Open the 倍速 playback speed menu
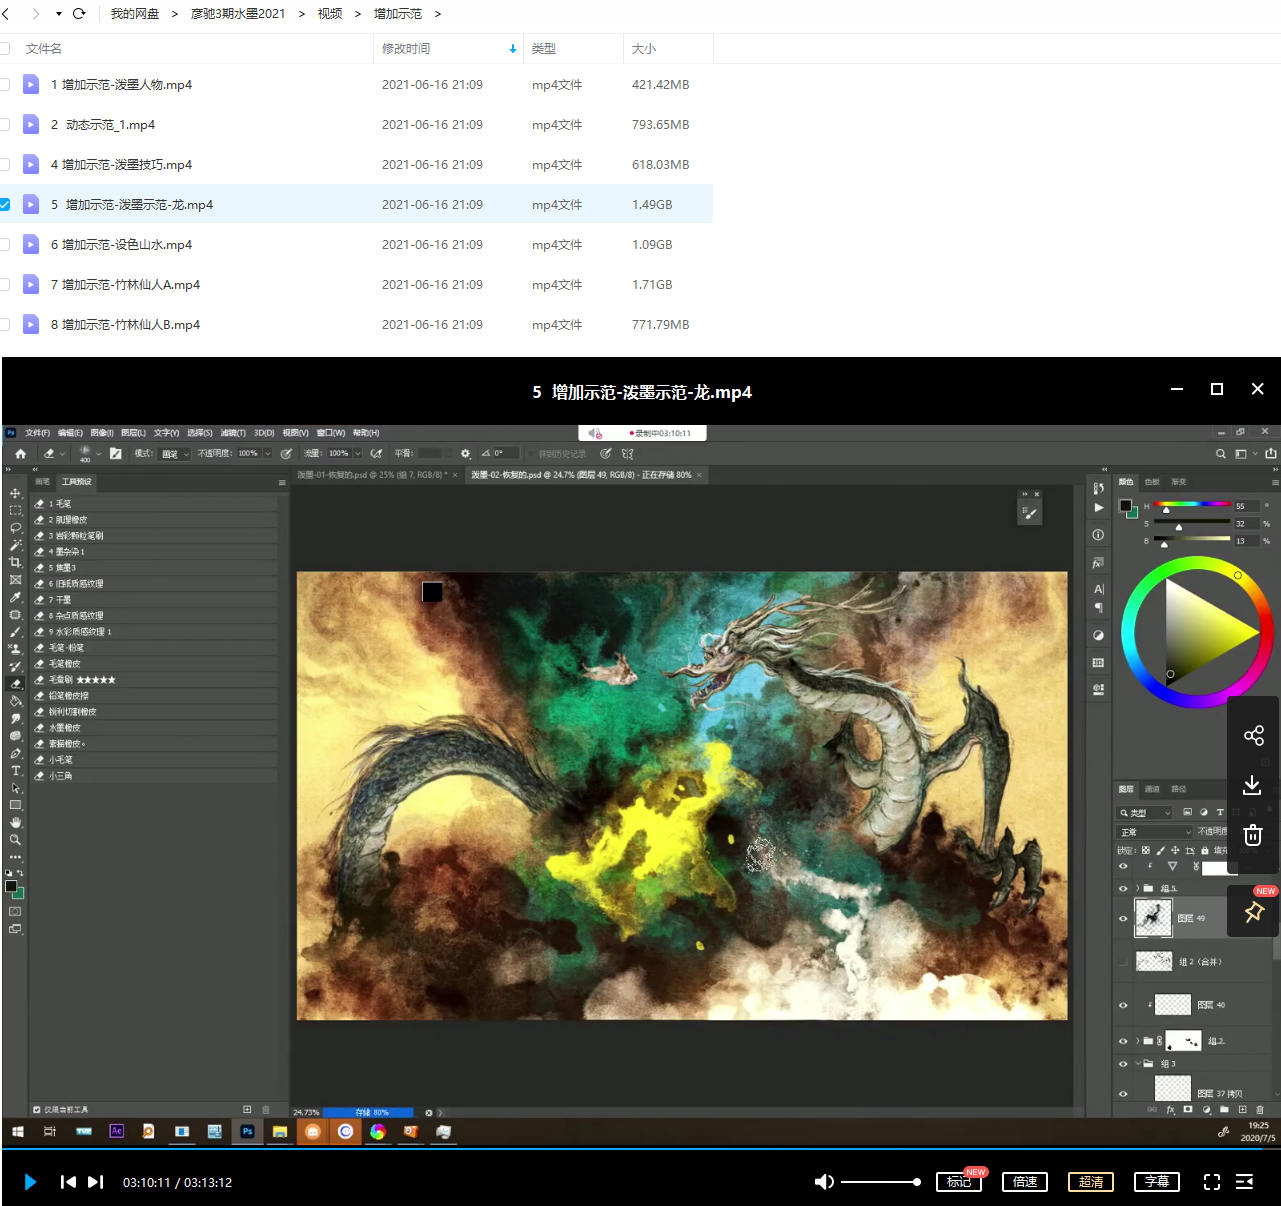 click(1024, 1182)
